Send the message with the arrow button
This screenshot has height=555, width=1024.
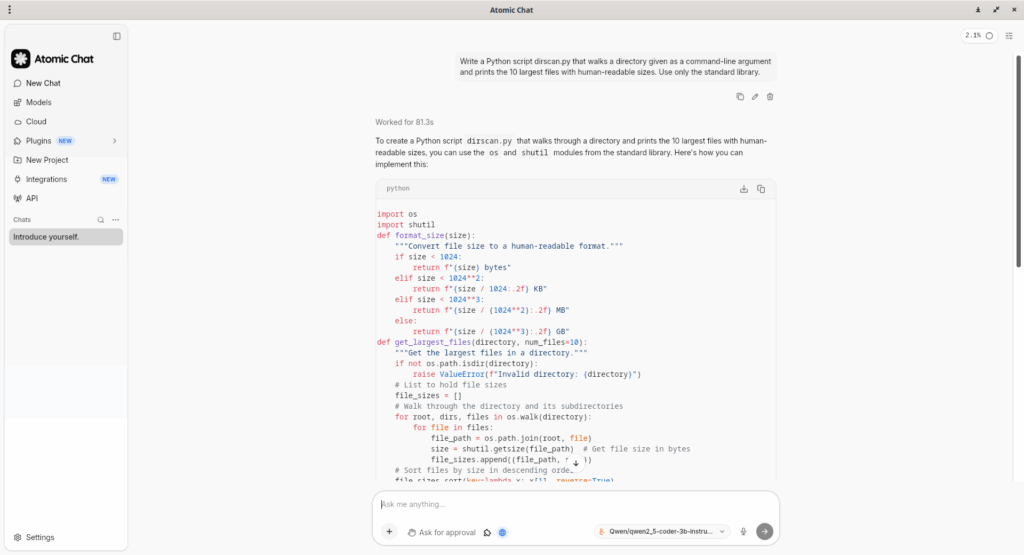pyautogui.click(x=765, y=531)
